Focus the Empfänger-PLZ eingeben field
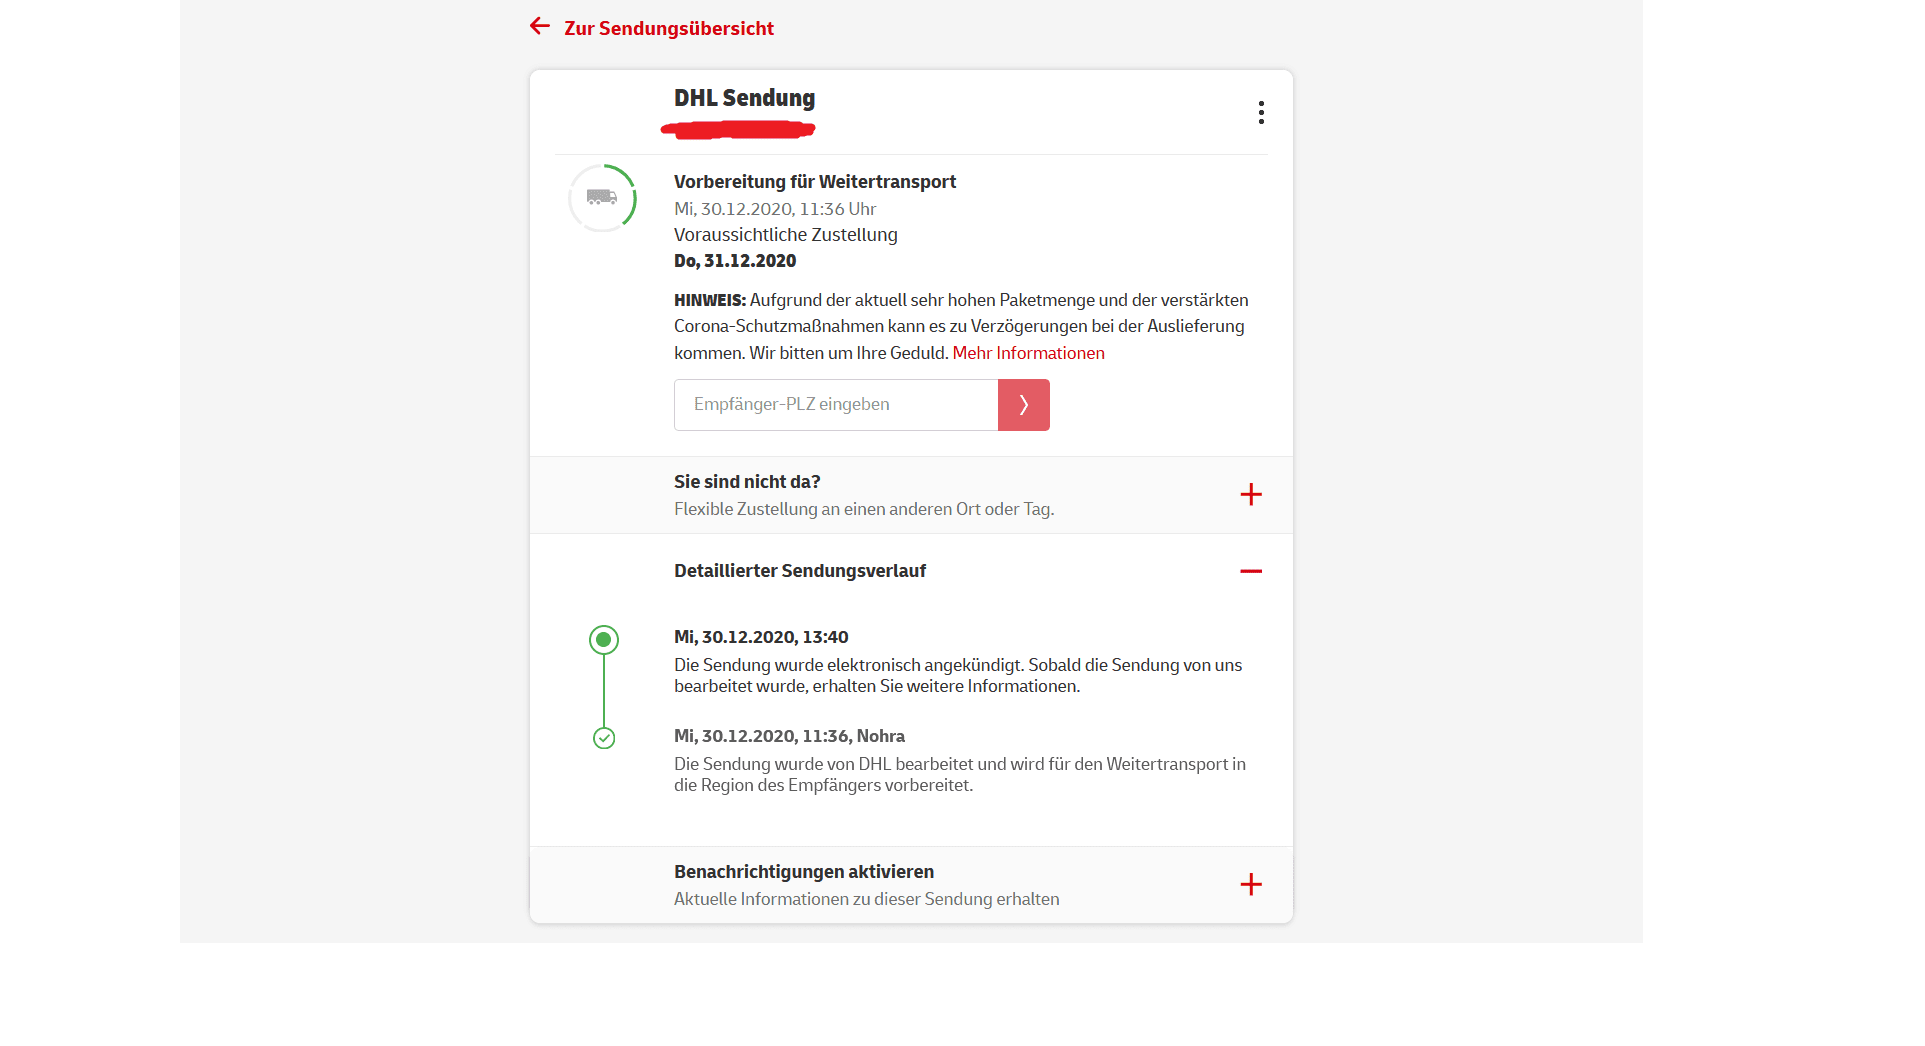 (x=836, y=405)
